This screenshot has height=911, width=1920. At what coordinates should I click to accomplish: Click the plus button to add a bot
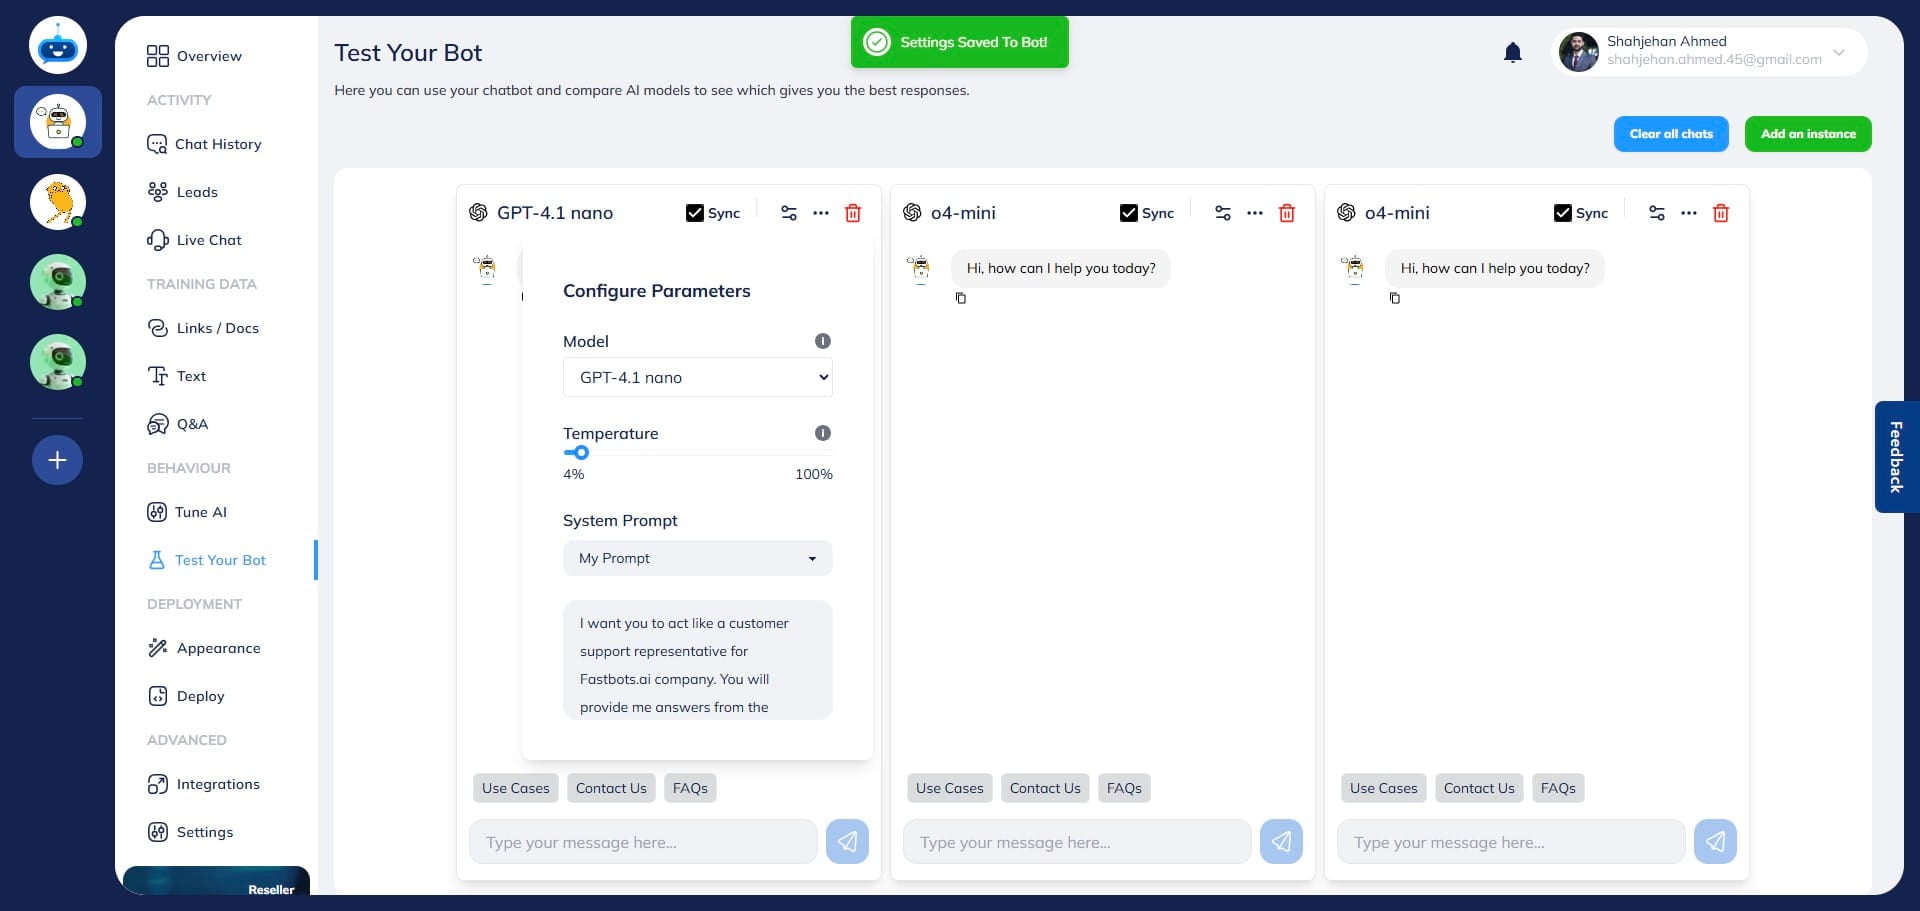[57, 460]
